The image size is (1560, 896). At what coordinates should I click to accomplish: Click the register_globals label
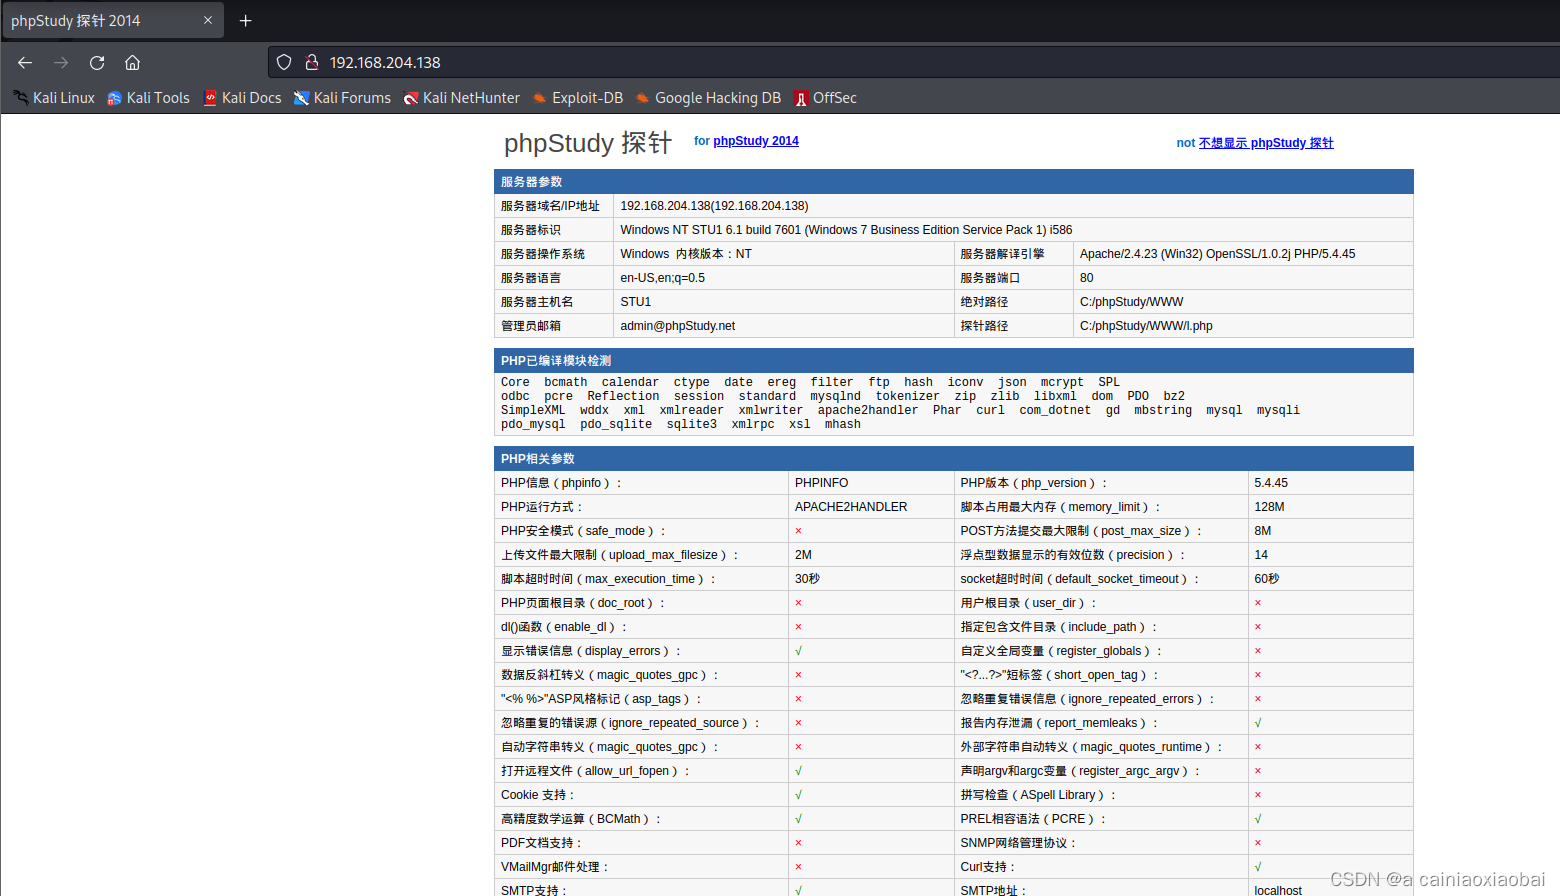coord(1061,651)
